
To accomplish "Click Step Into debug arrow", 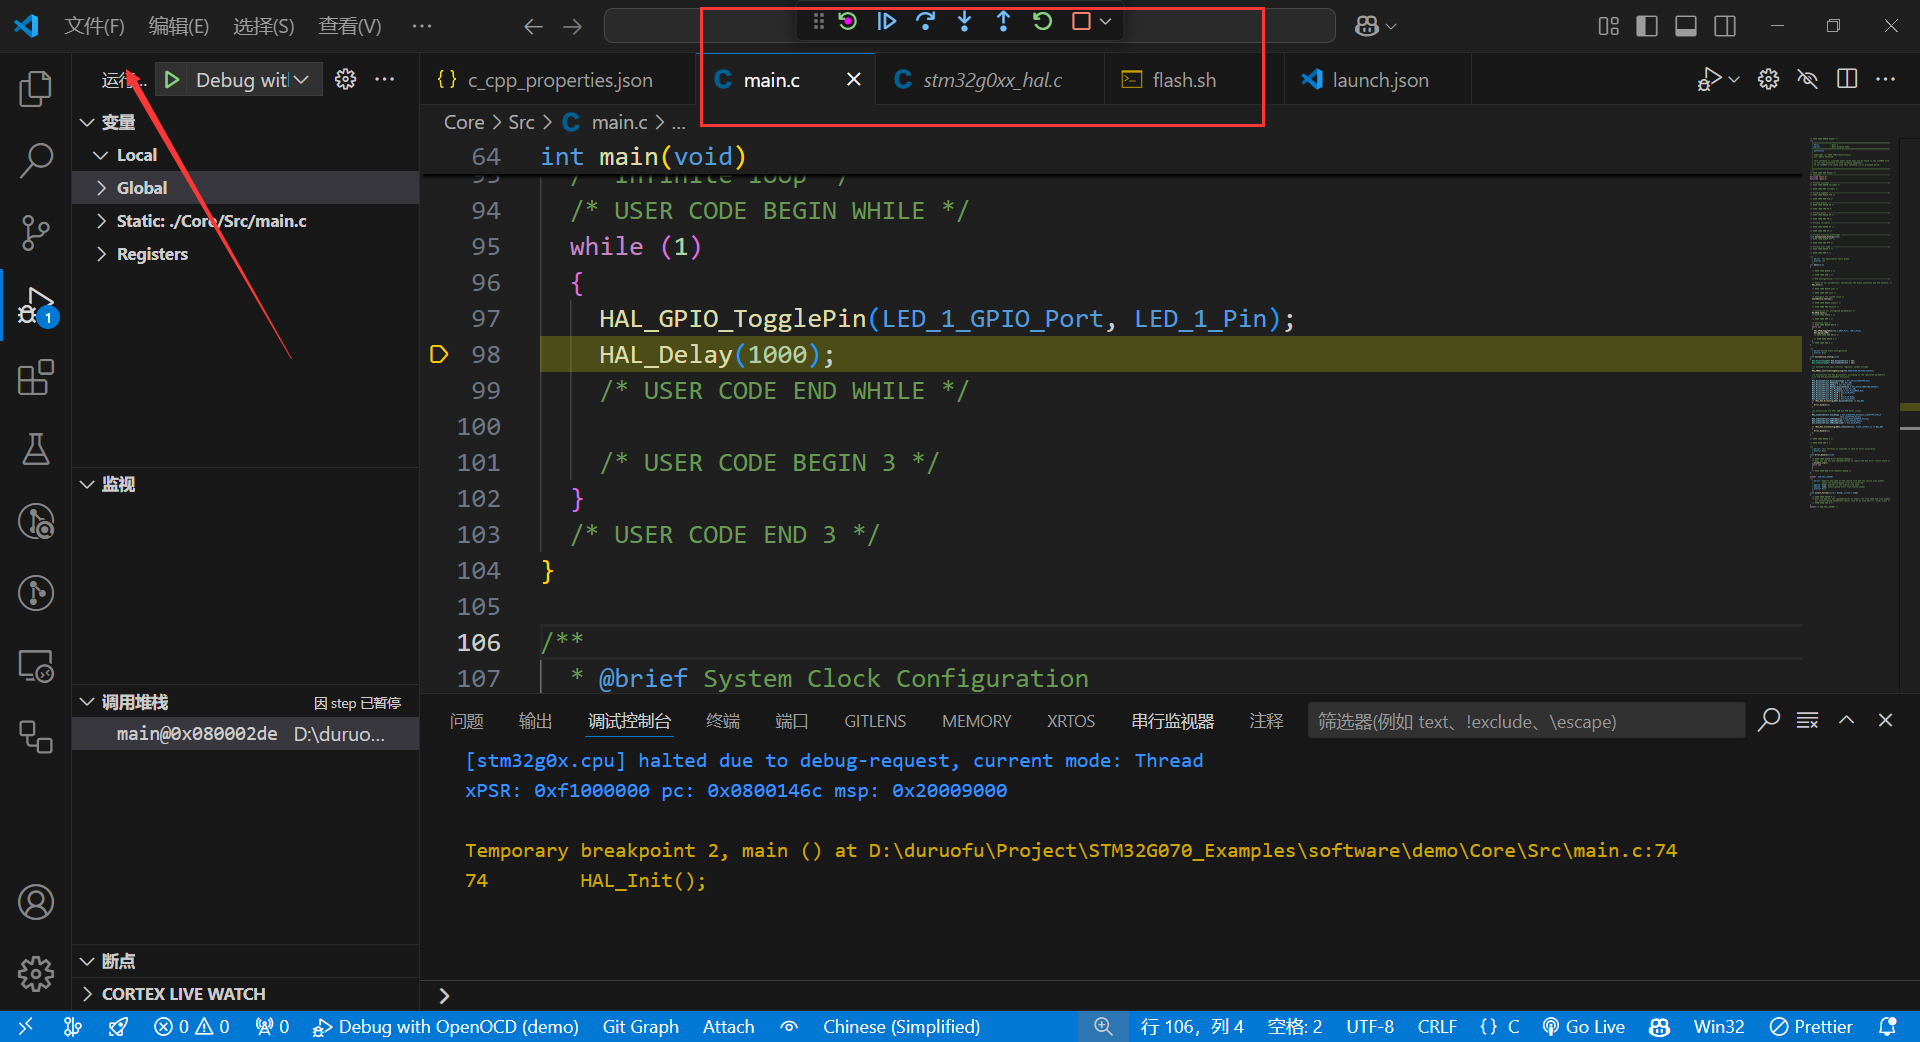I will click(964, 22).
